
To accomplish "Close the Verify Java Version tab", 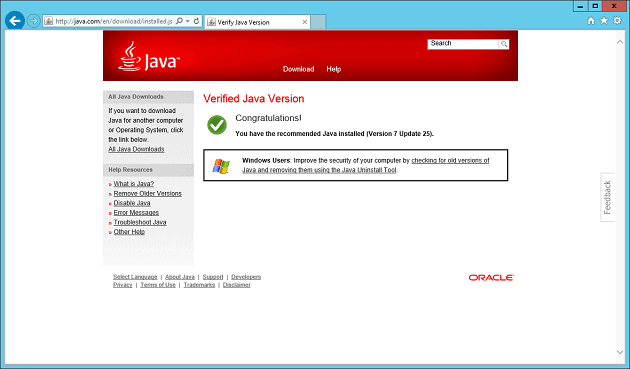I will pyautogui.click(x=305, y=22).
